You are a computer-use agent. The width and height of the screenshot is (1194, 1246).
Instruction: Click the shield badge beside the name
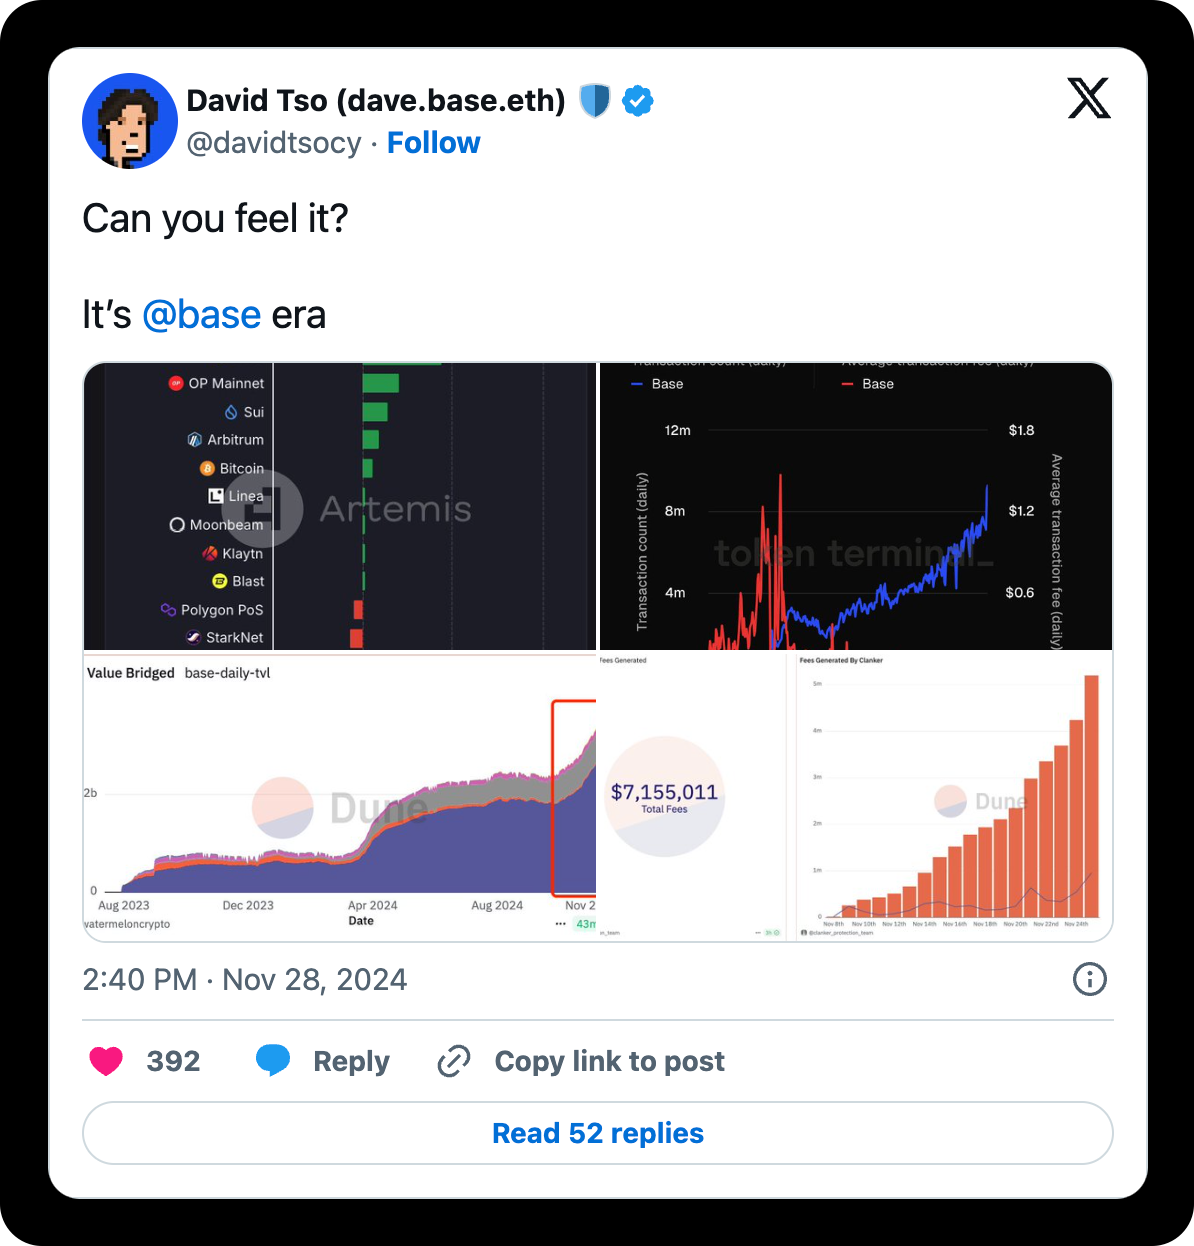point(595,101)
